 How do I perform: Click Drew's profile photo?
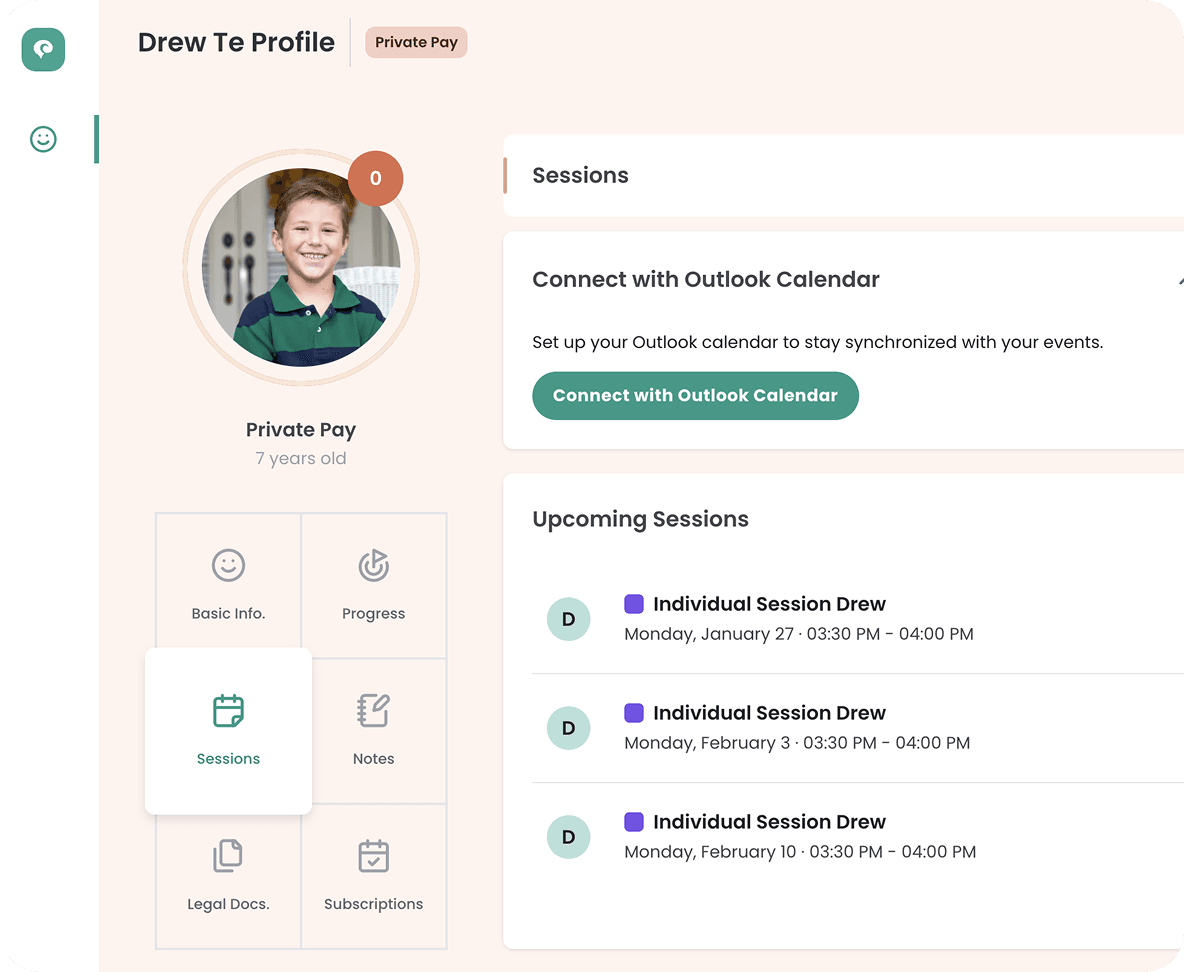coord(300,267)
